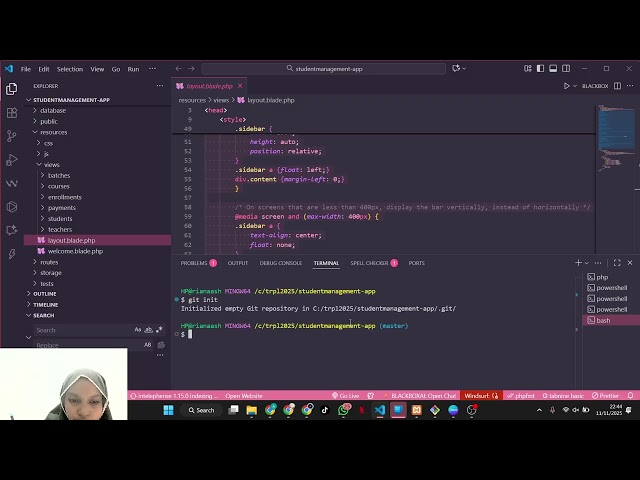Expand the enrollments folder
Screen dimensions: 640x480
(x=64, y=197)
